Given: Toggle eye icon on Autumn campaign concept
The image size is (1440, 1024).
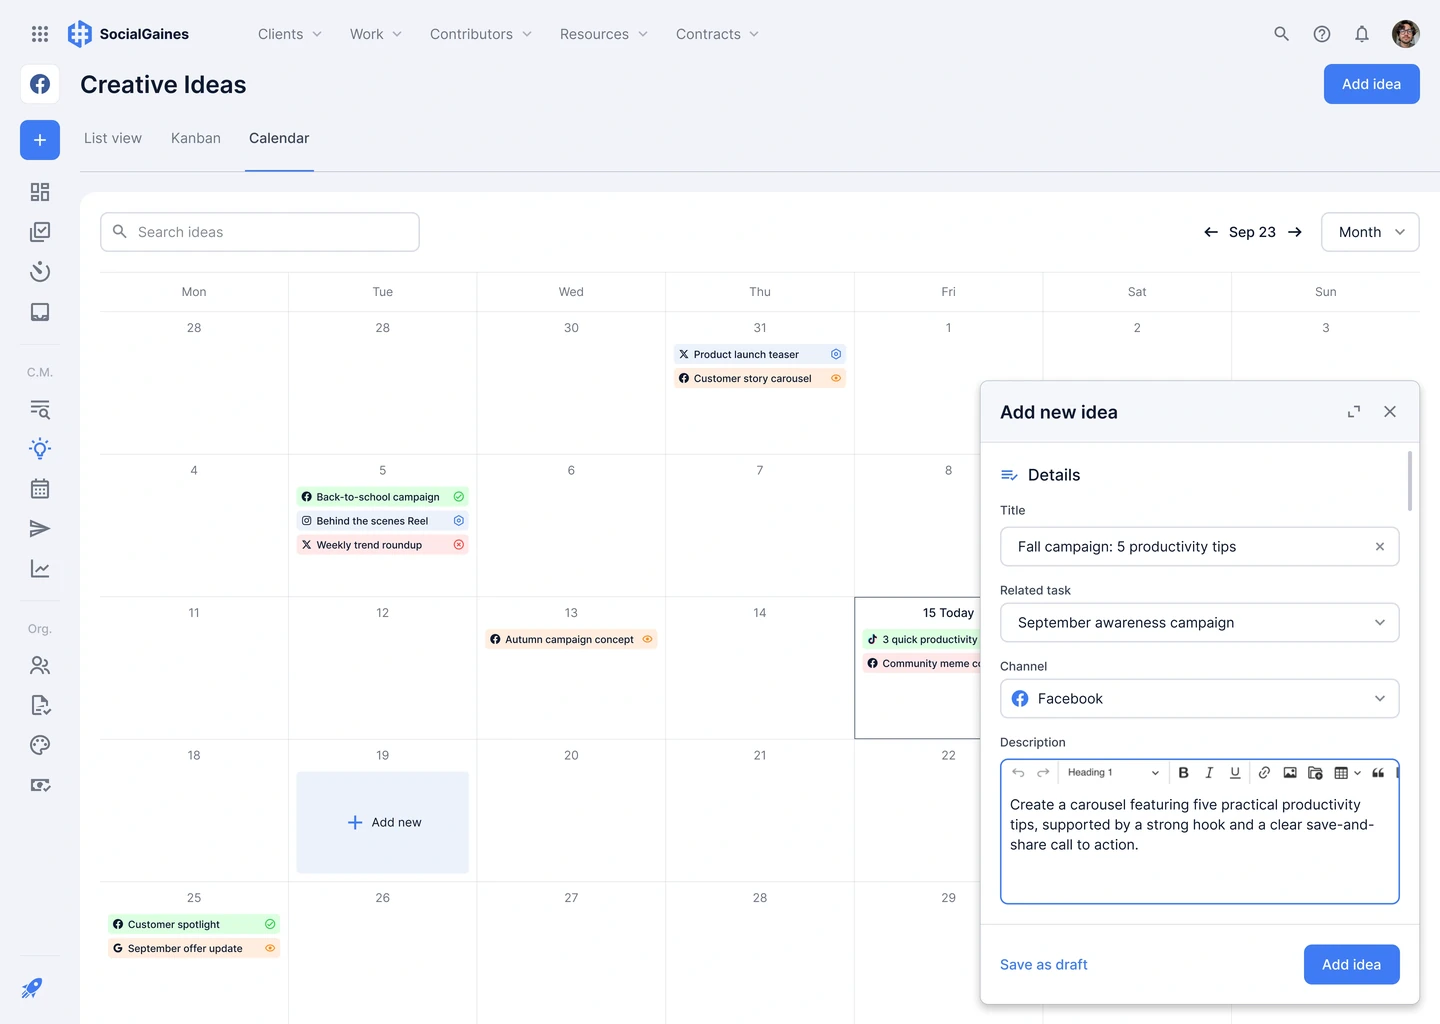Looking at the screenshot, I should tap(647, 639).
